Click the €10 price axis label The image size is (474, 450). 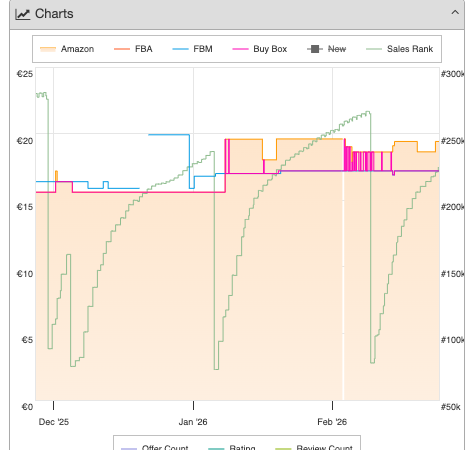(25, 274)
